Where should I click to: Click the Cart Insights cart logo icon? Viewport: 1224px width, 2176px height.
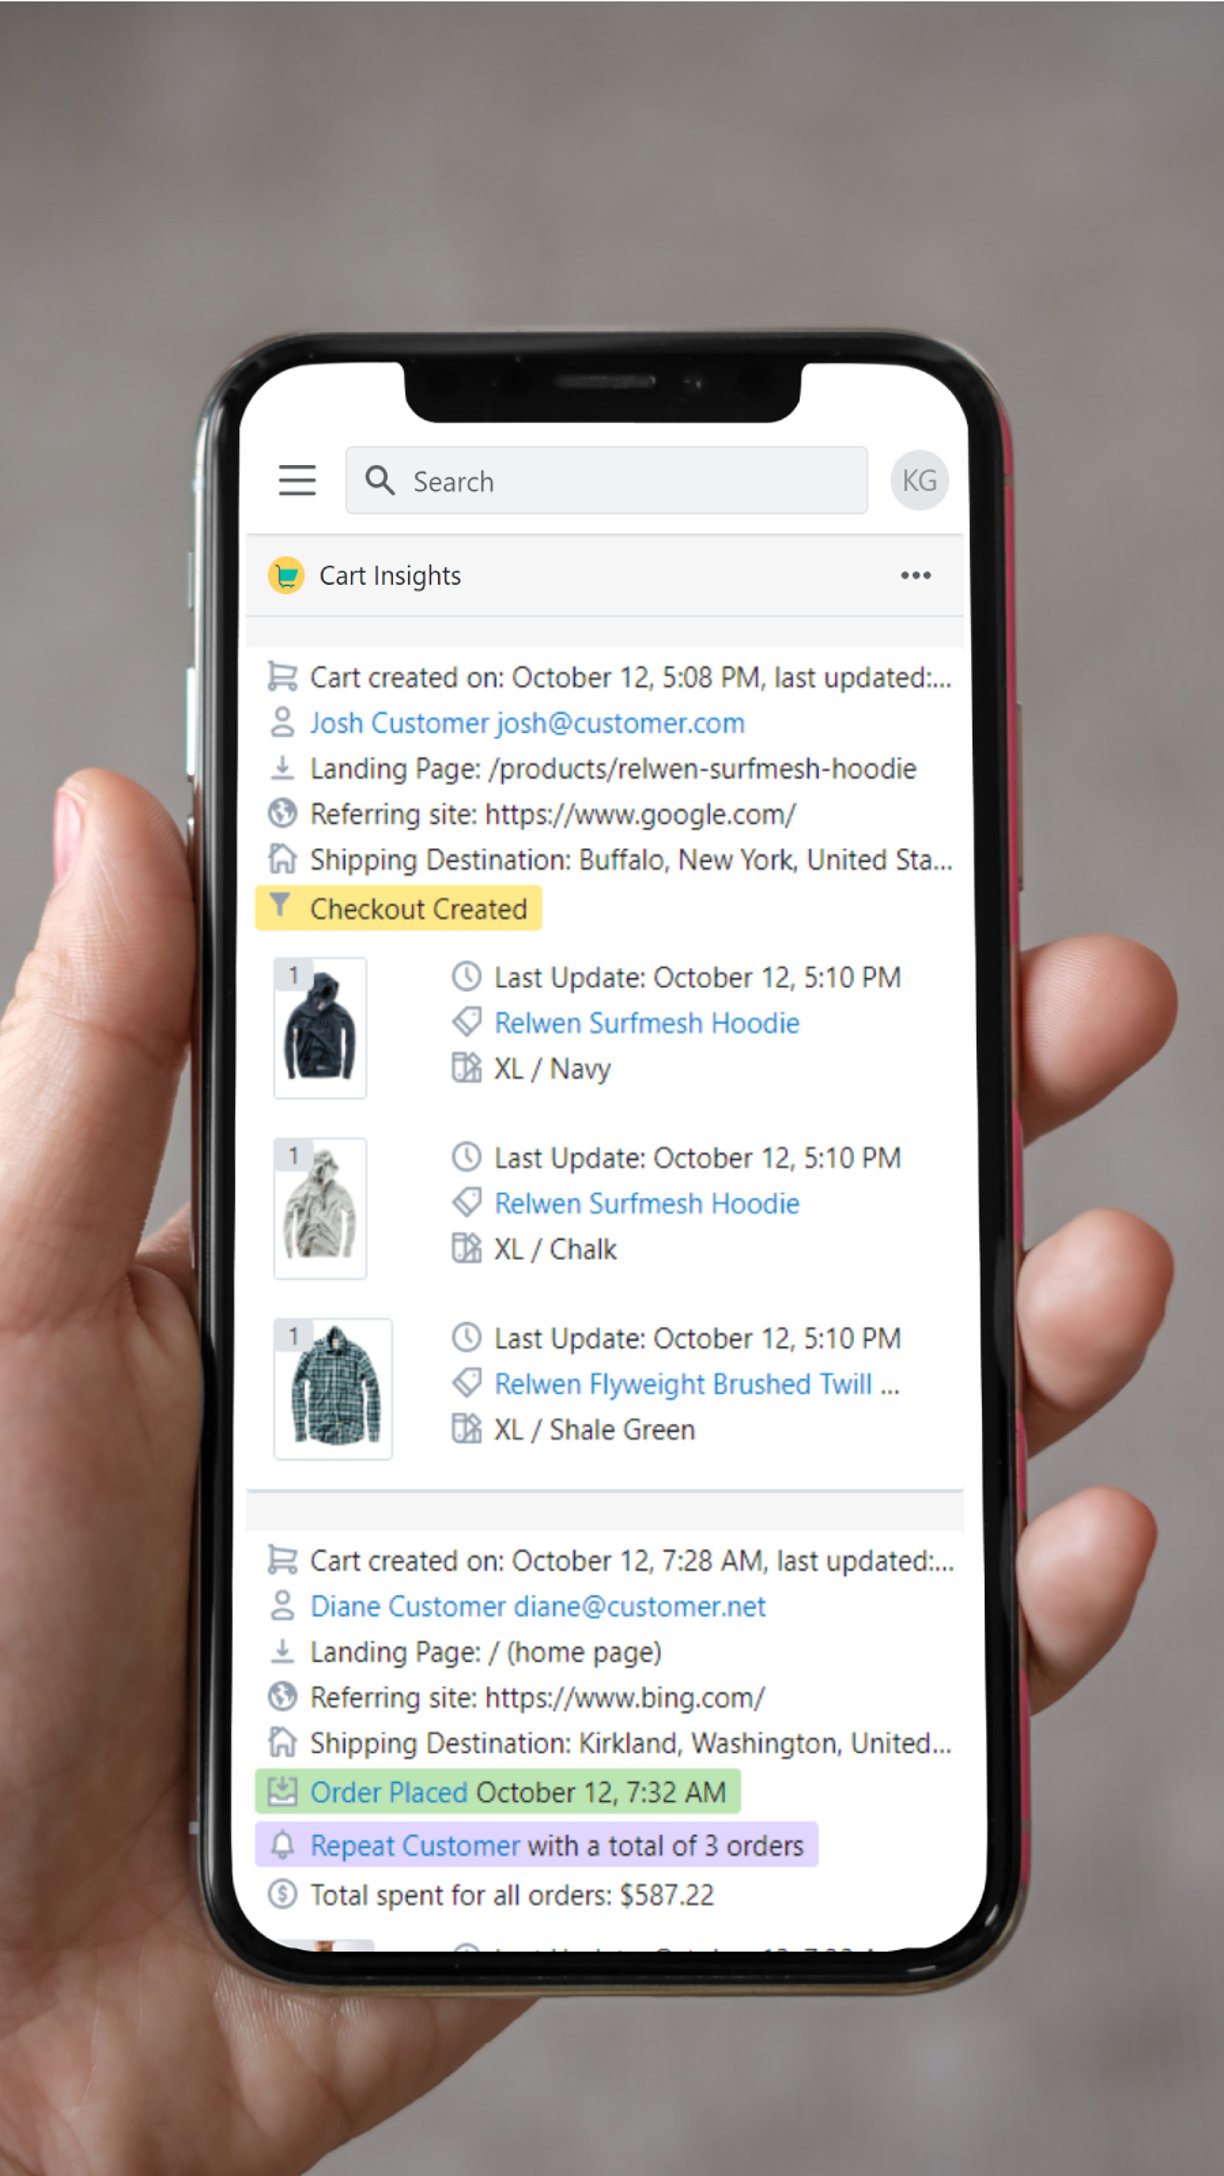pos(286,576)
